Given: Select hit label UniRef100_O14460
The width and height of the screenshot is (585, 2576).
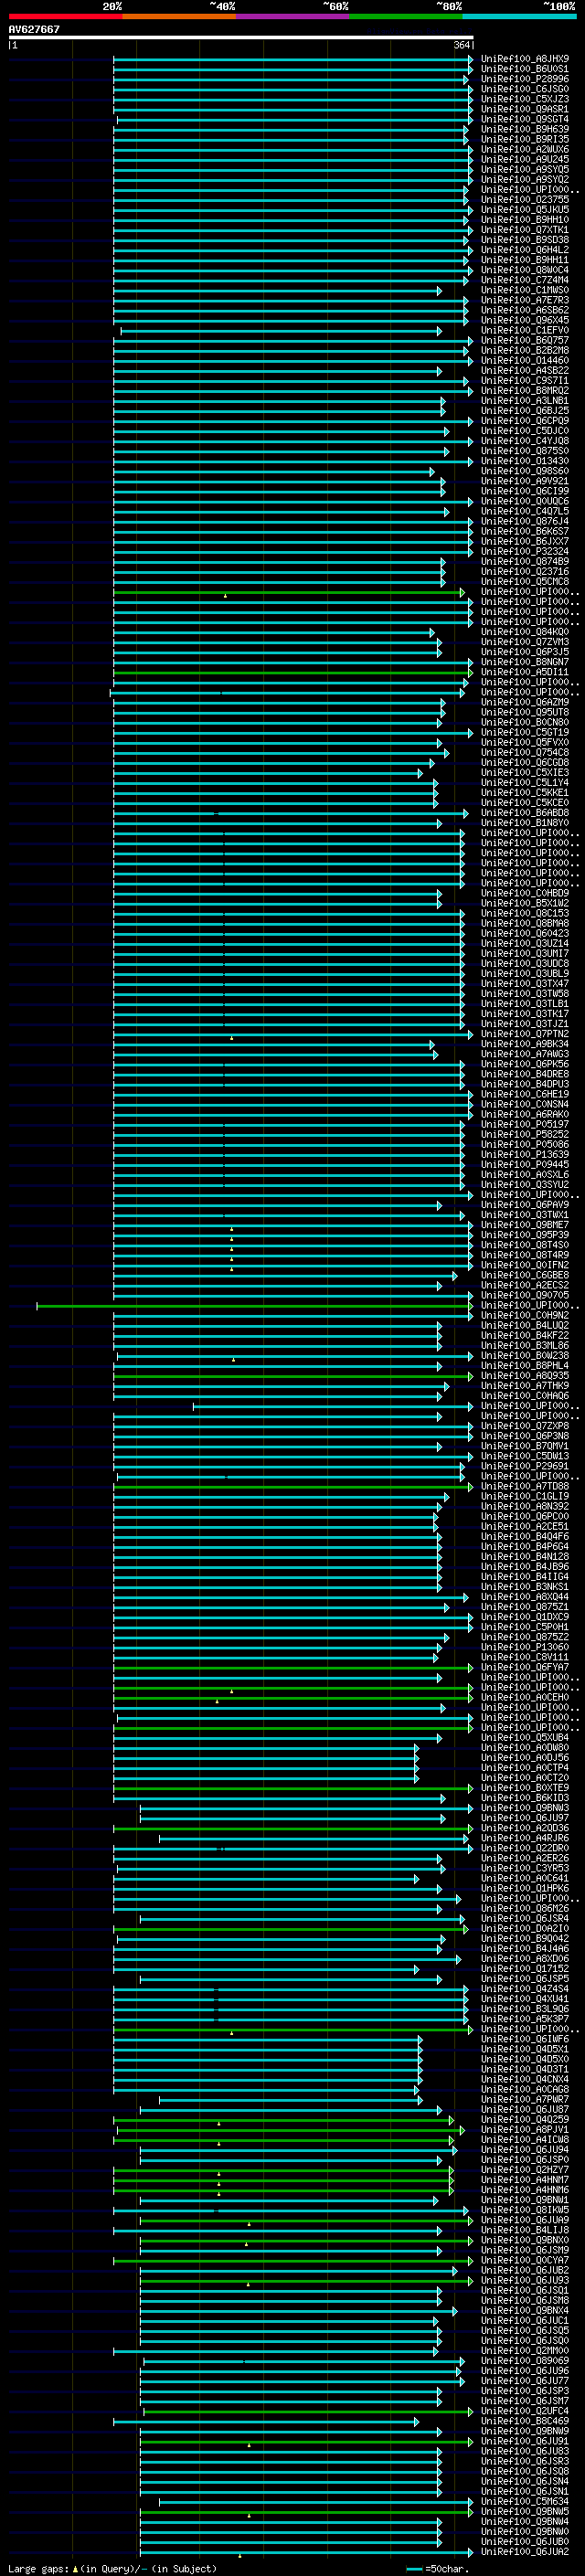Looking at the screenshot, I should point(525,360).
